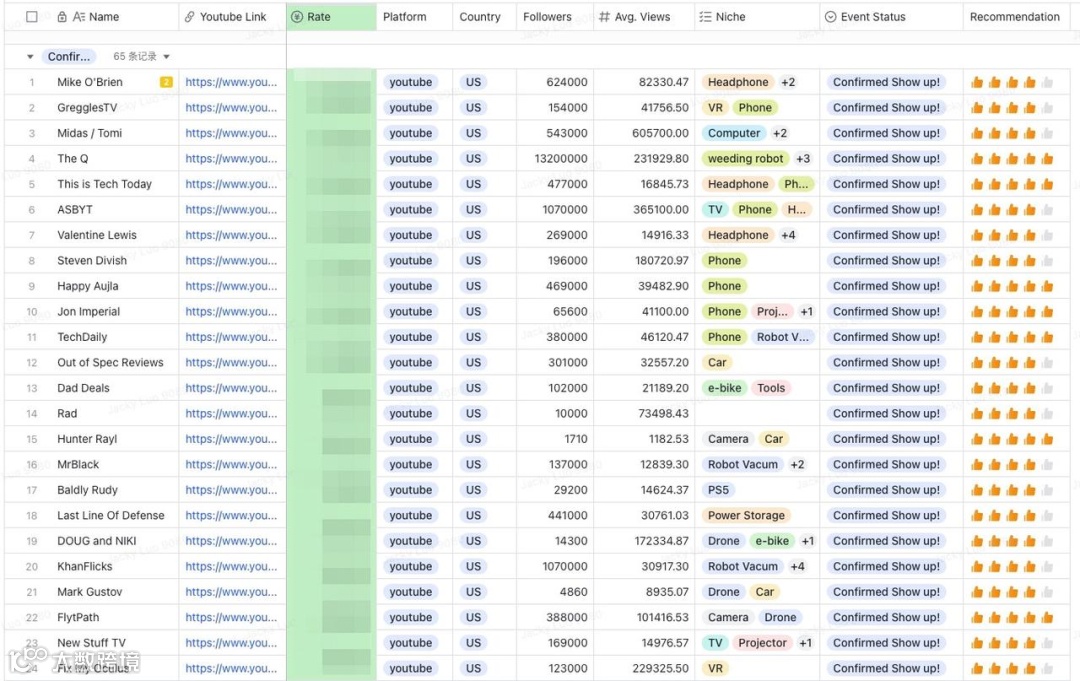1080x681 pixels.
Task: Click the e-bike niche tag for Dad Deals
Action: [x=725, y=388]
